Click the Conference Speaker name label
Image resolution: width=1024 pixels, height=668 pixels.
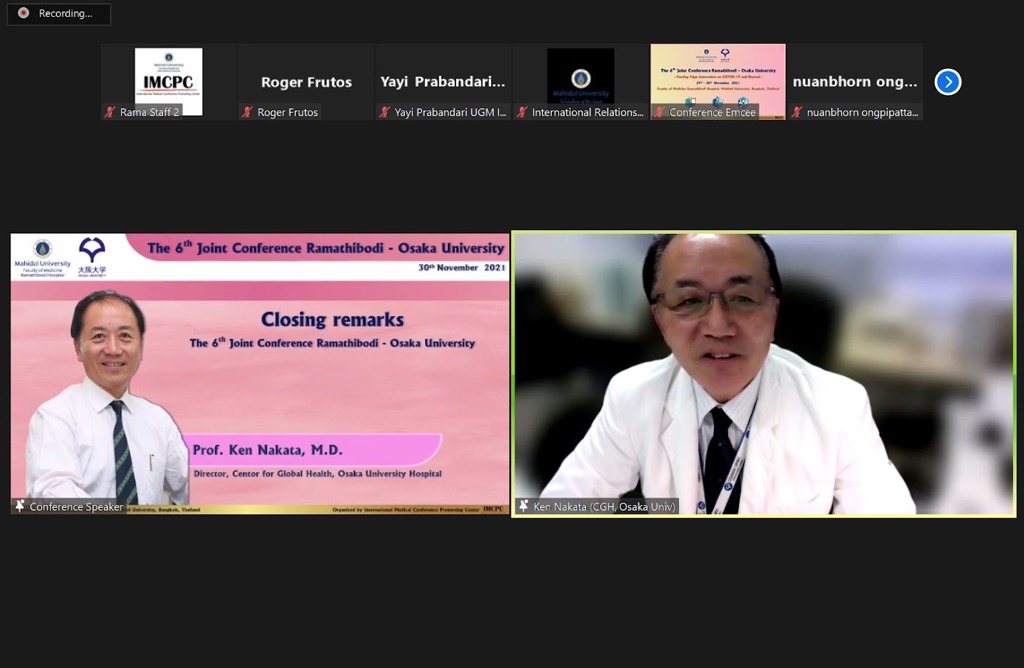pyautogui.click(x=76, y=507)
